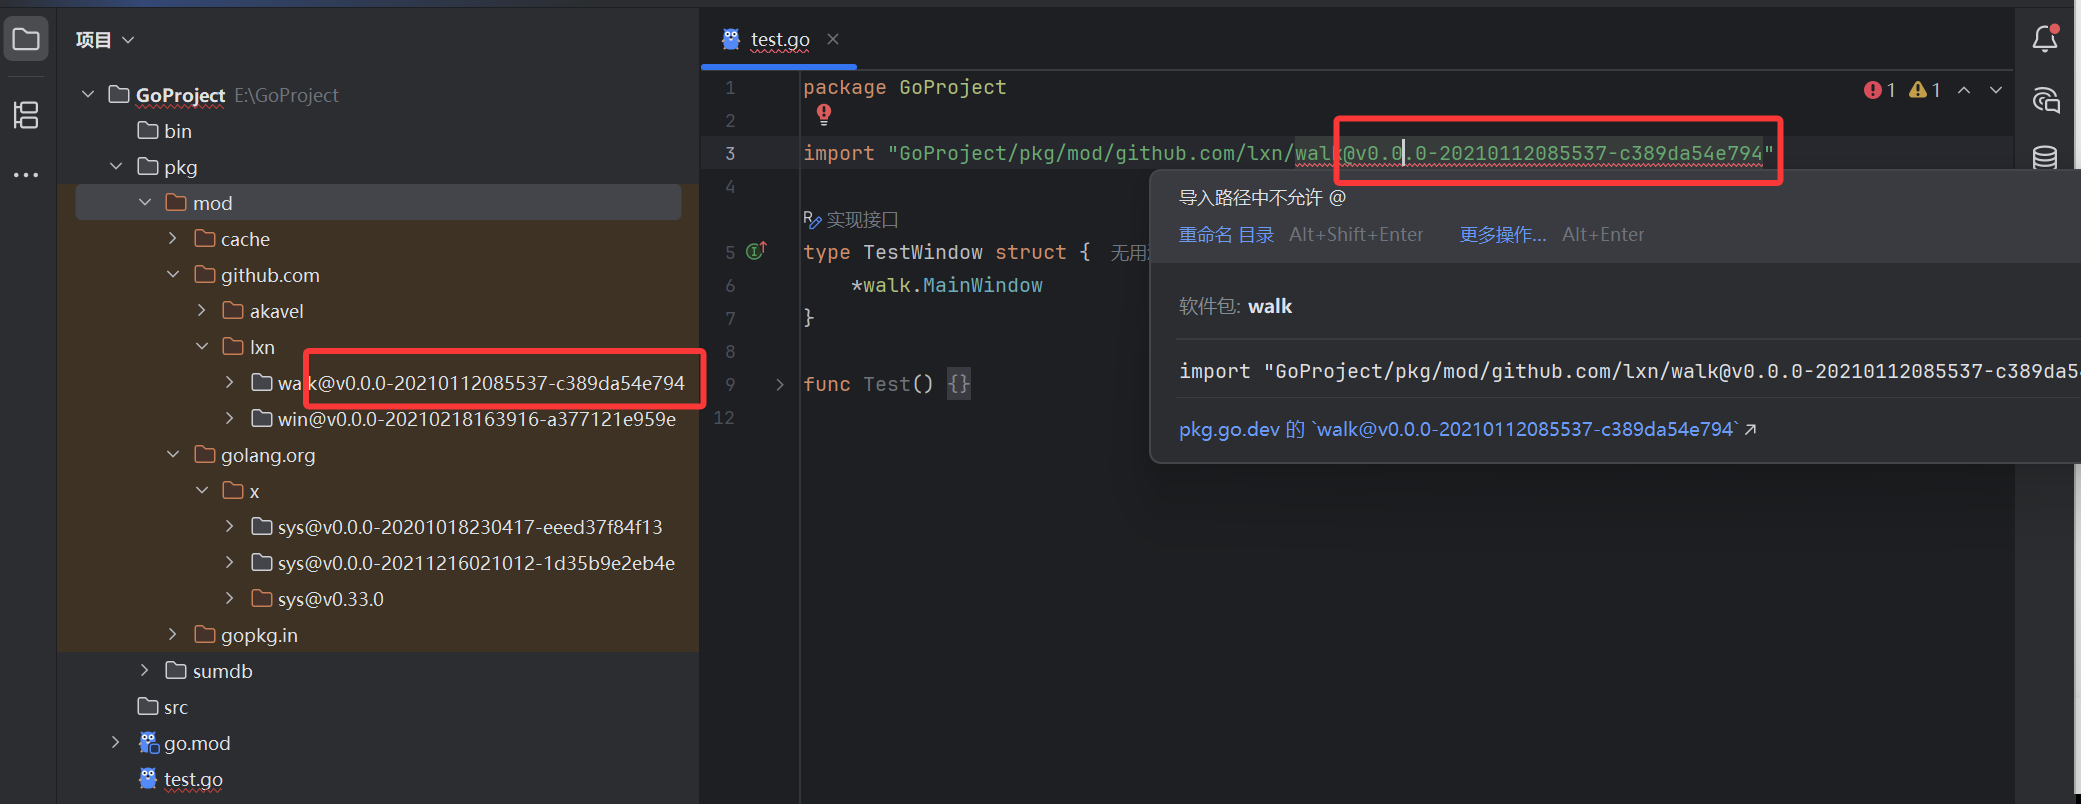This screenshot has height=804, width=2081.
Task: Click the collapsed {} fold placeholder on line 9
Action: [959, 384]
